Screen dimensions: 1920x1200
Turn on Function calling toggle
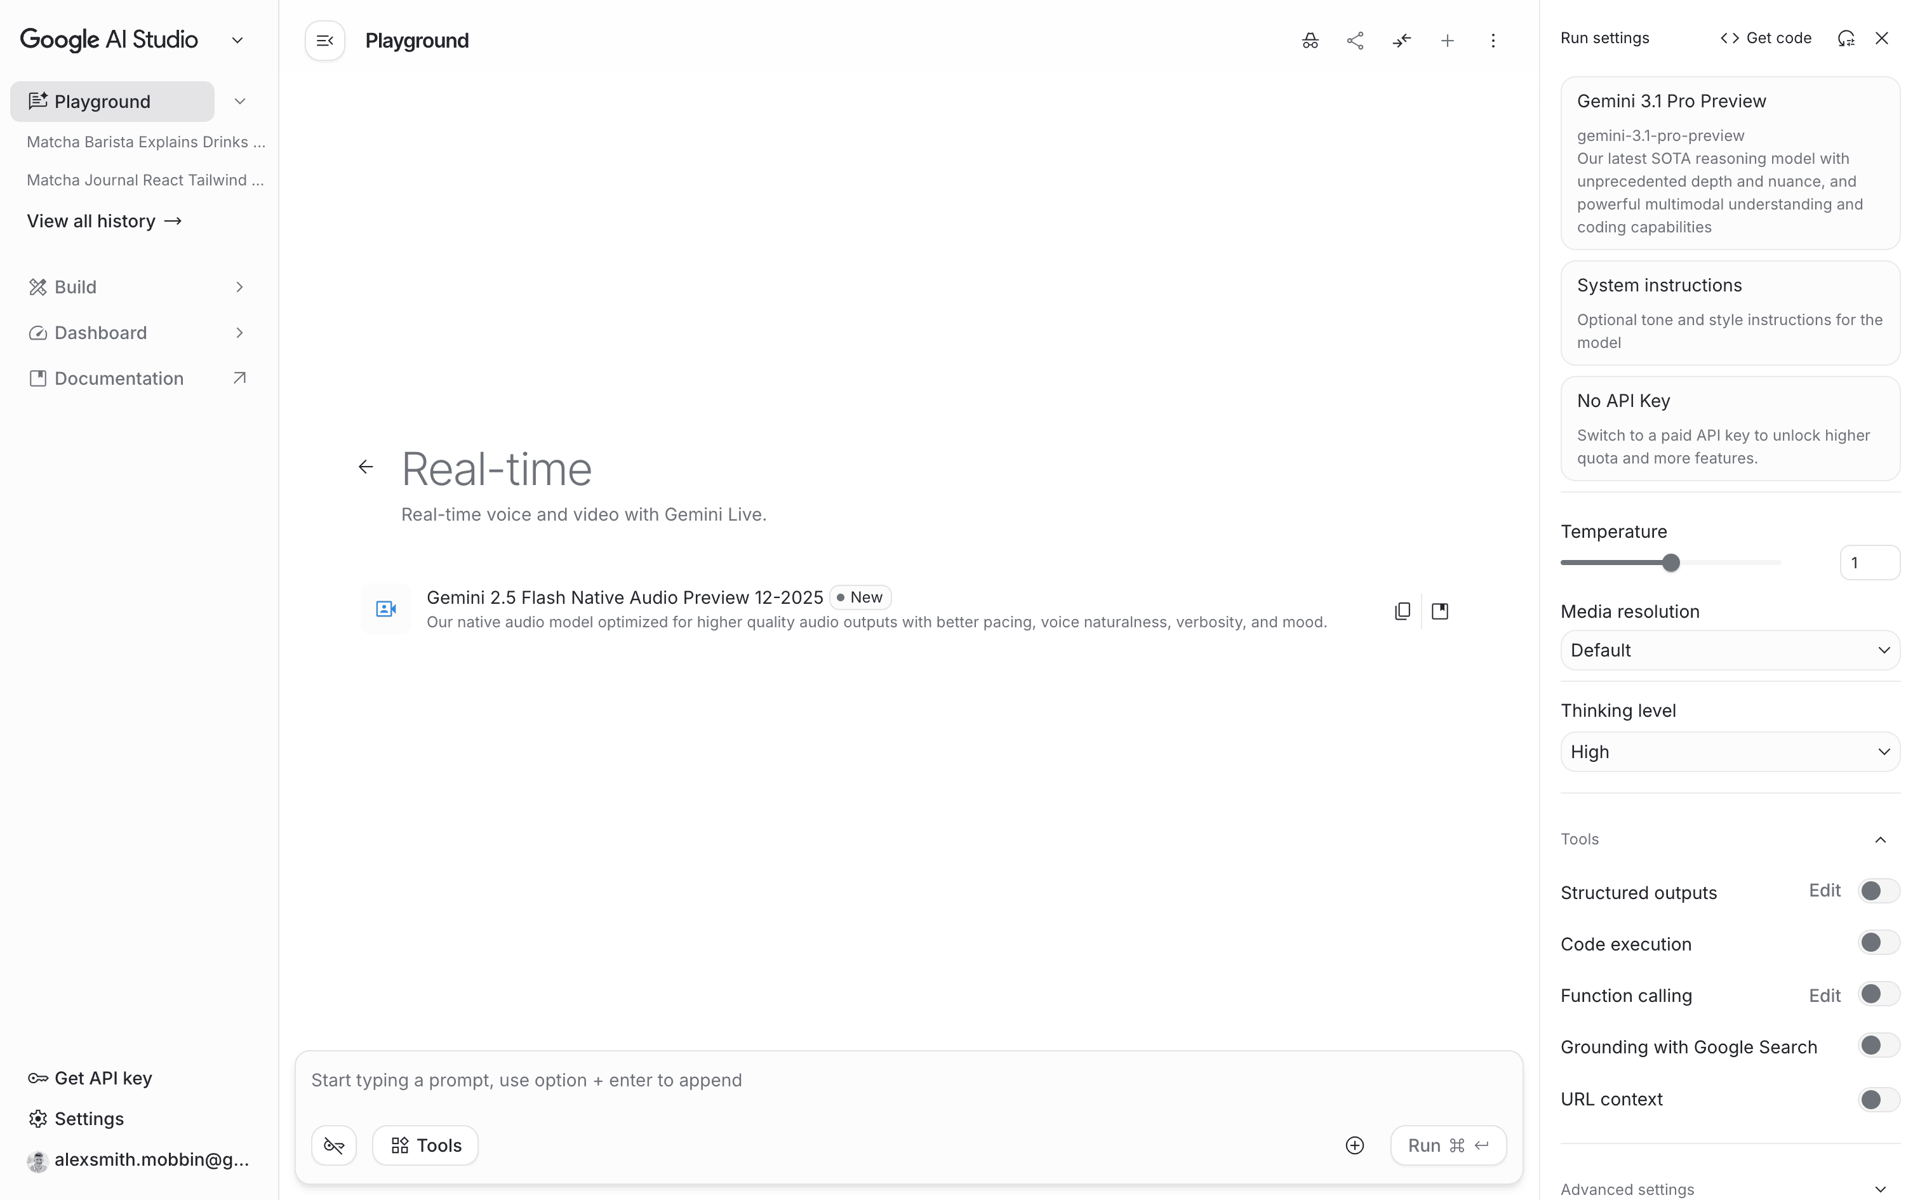1879,994
